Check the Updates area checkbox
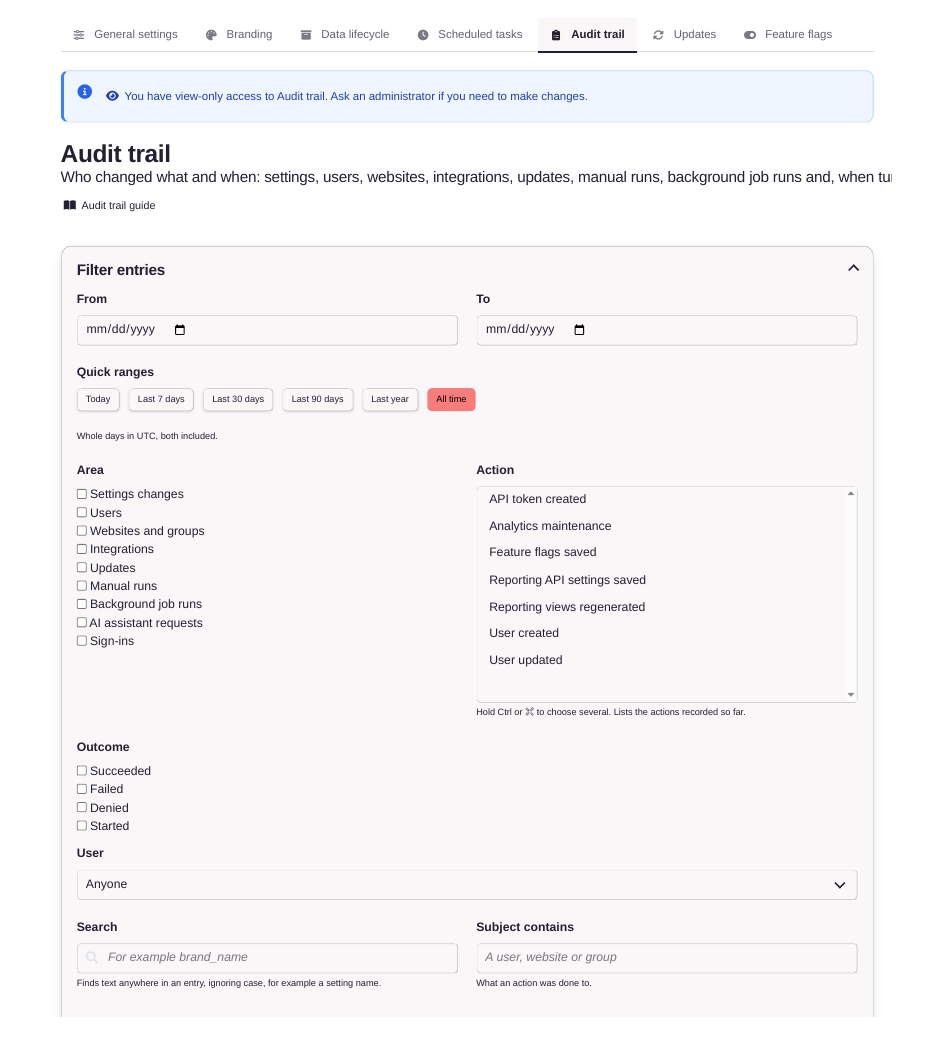The width and height of the screenshot is (935, 1060). point(82,567)
